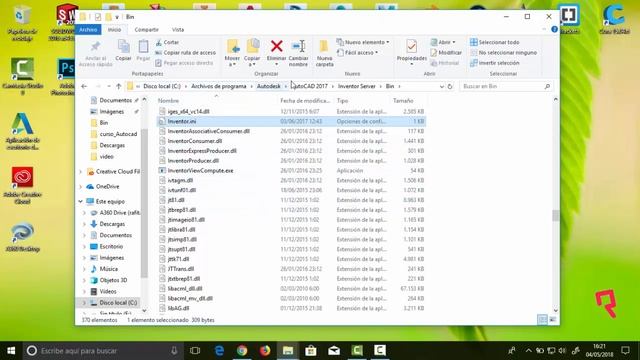This screenshot has height=360, width=640.
Task: Click Seleccionar todo
Action: click(x=495, y=42)
